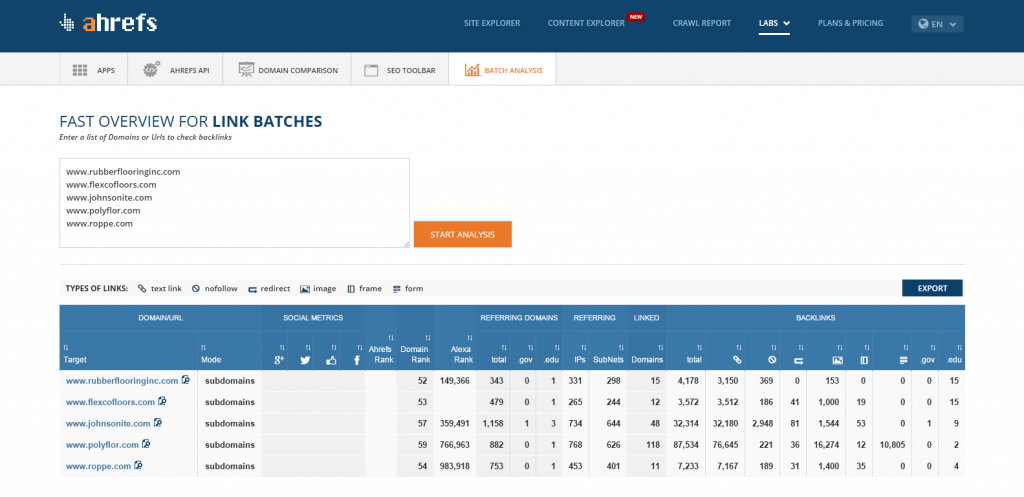This screenshot has height=497, width=1024.
Task: Click the image legend icon
Action: click(x=305, y=289)
